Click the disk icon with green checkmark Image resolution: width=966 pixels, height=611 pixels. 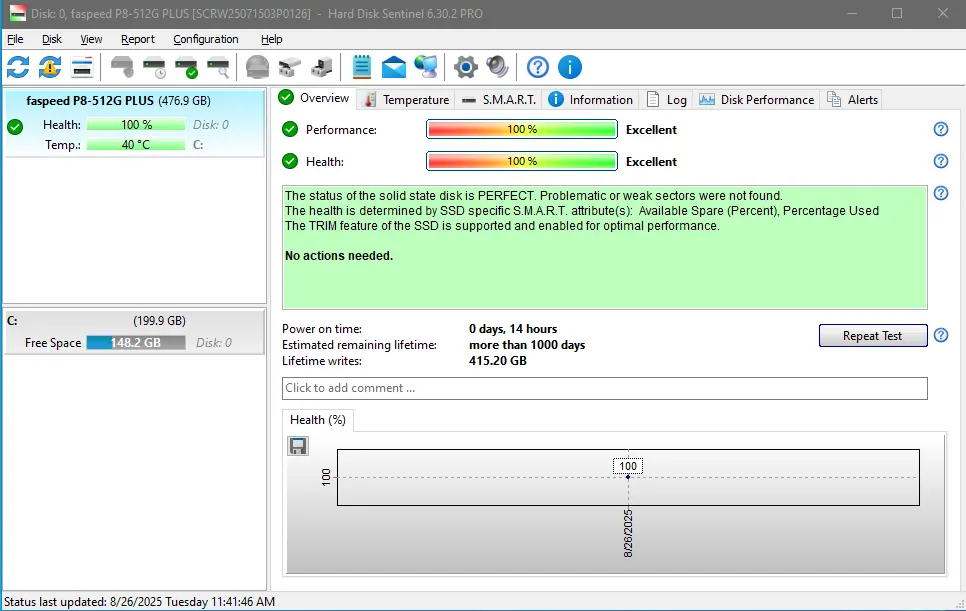tap(186, 67)
